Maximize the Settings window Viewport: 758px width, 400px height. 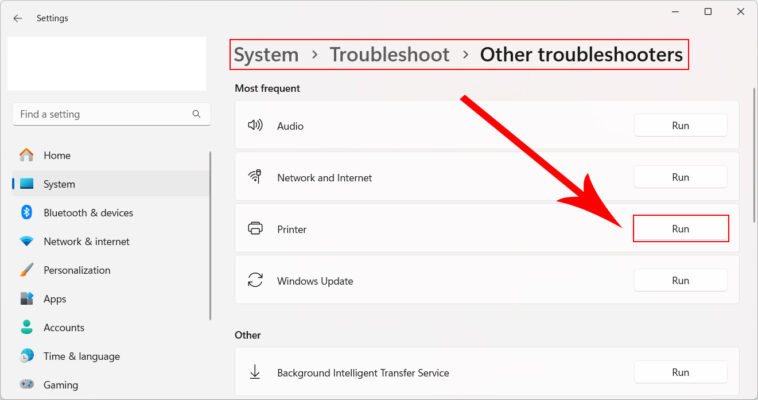[708, 12]
